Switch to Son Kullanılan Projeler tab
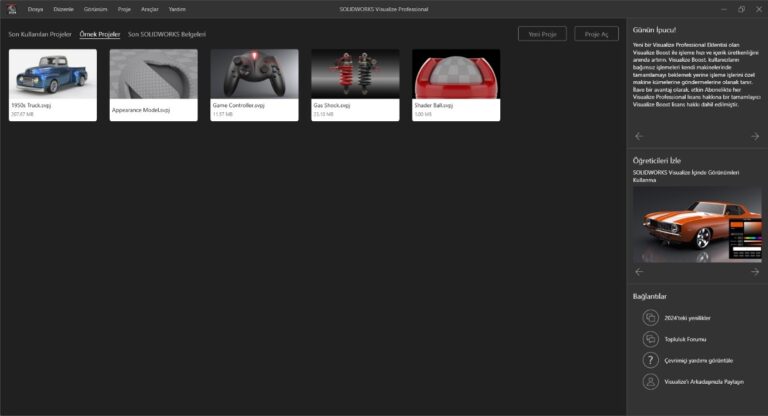This screenshot has height=416, width=768. point(40,34)
